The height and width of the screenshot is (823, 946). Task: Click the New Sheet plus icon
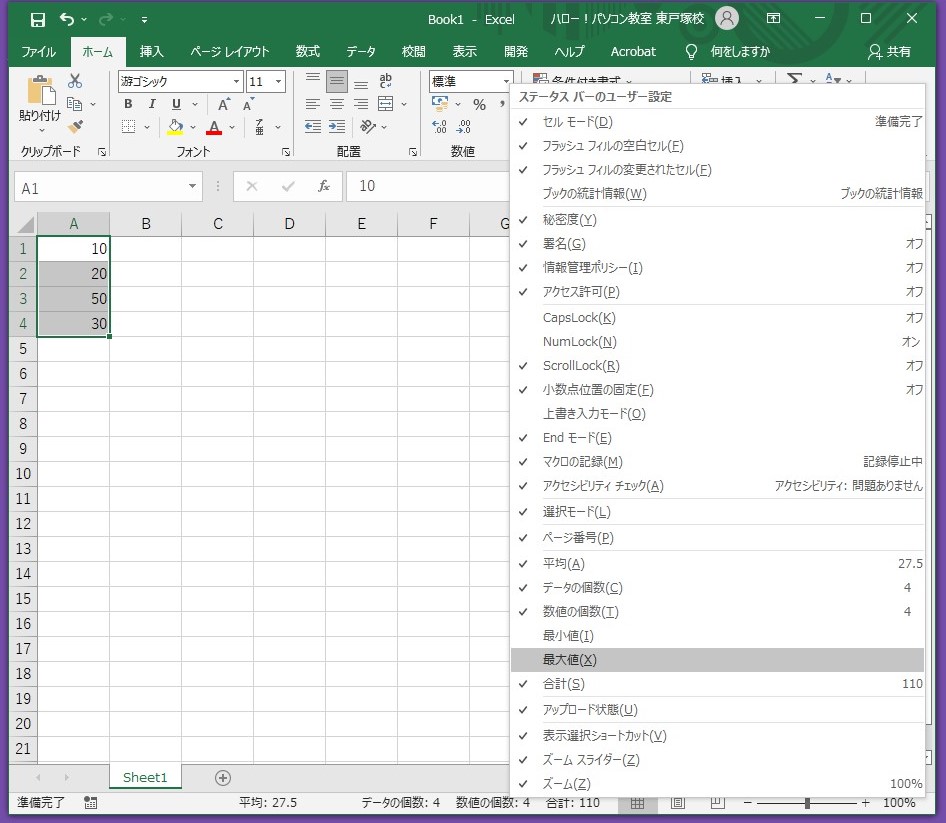[223, 778]
